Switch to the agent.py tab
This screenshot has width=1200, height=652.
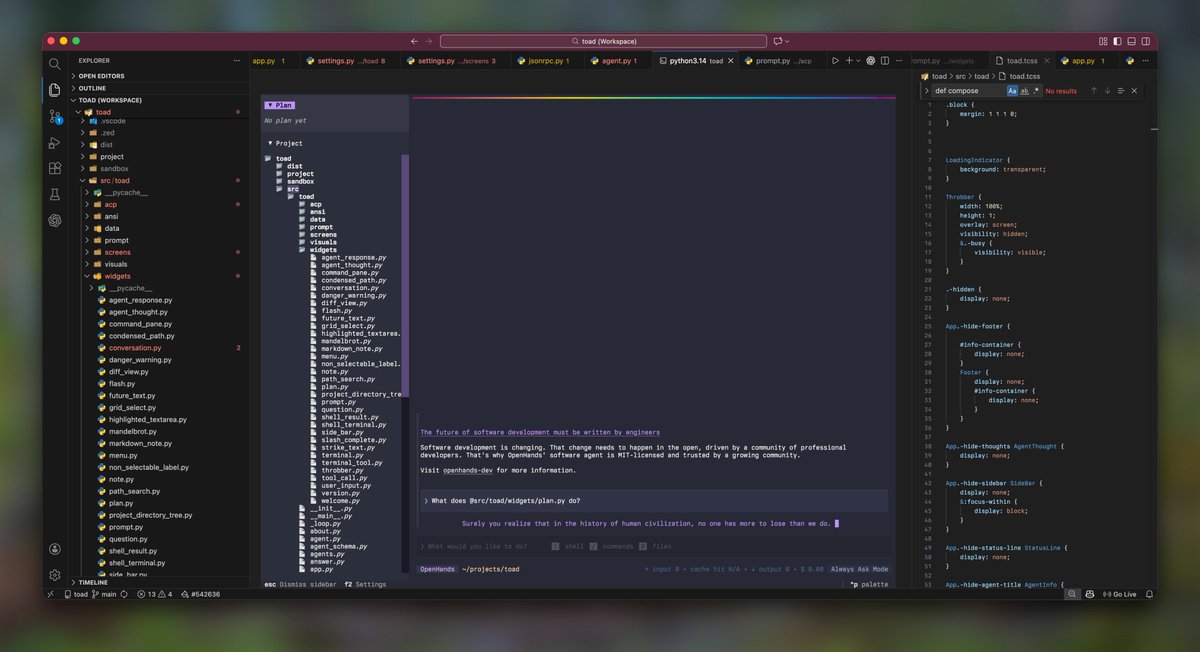613,60
